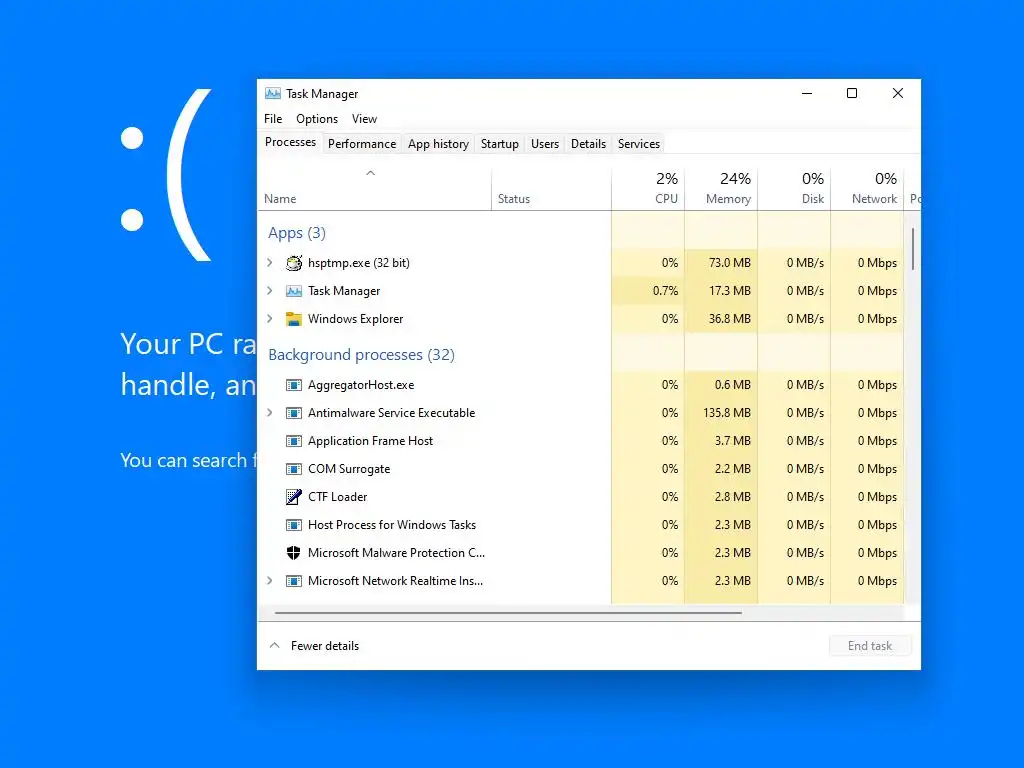Image resolution: width=1024 pixels, height=768 pixels.
Task: Select the CTF Loader row name
Action: point(338,497)
